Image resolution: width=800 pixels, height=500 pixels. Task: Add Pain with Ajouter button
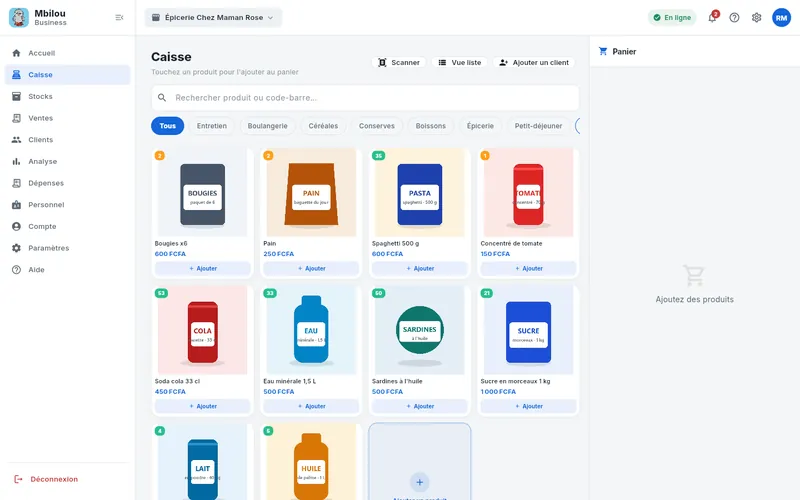(x=311, y=268)
